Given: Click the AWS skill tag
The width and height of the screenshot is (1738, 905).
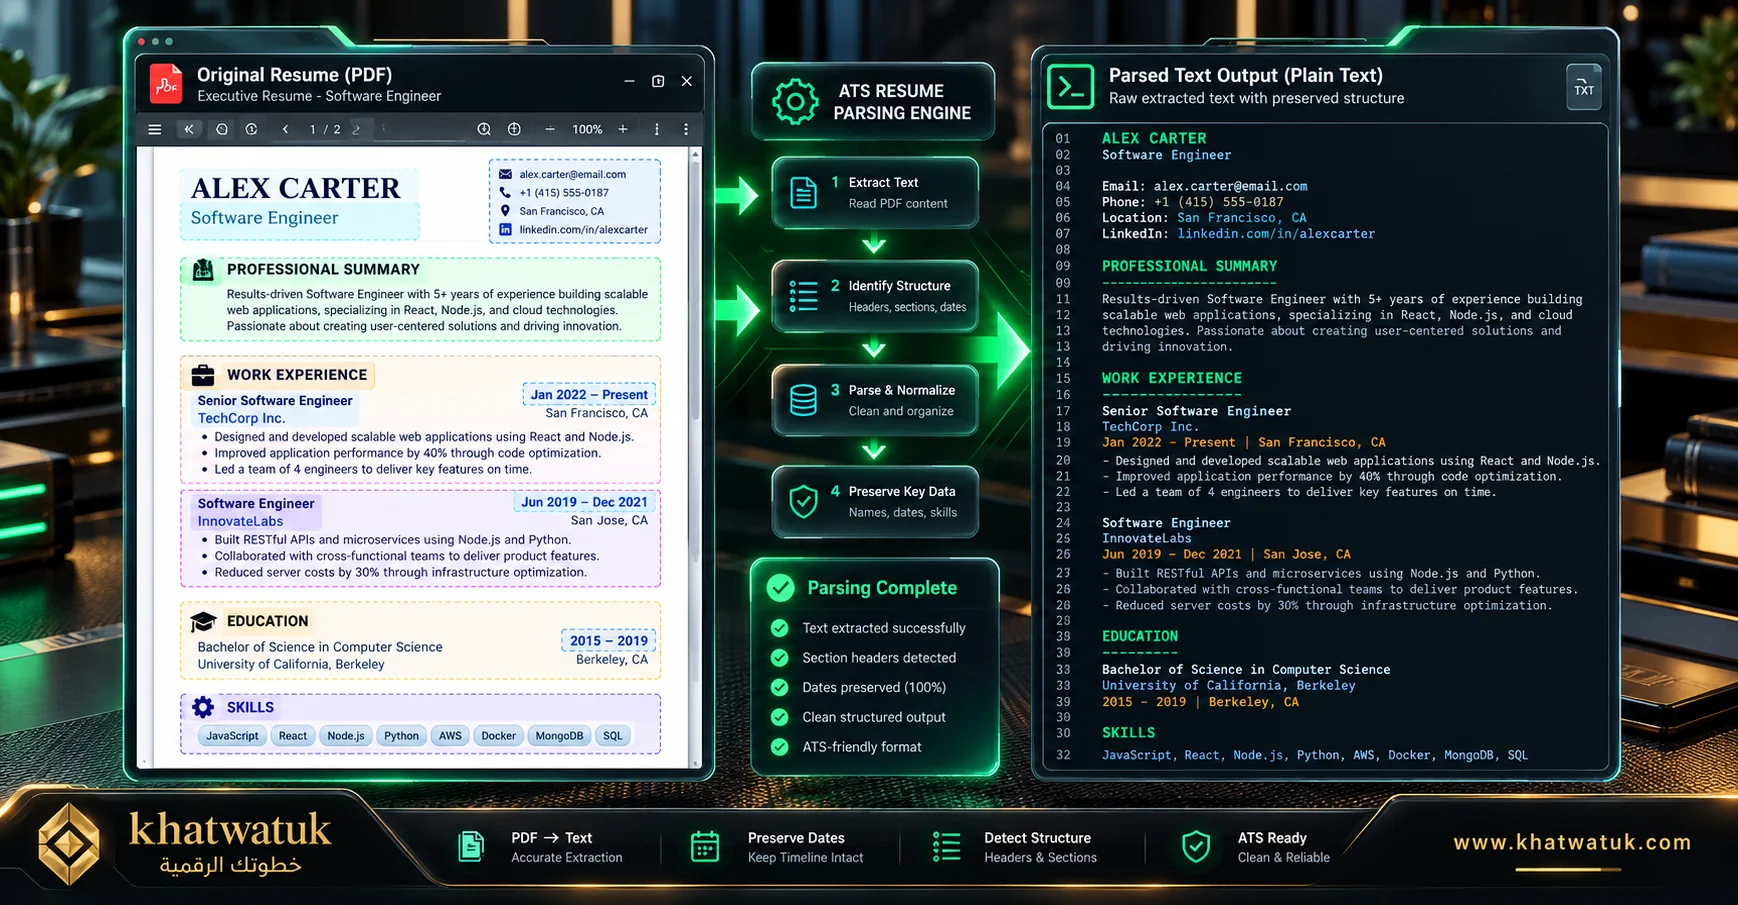Looking at the screenshot, I should point(450,736).
